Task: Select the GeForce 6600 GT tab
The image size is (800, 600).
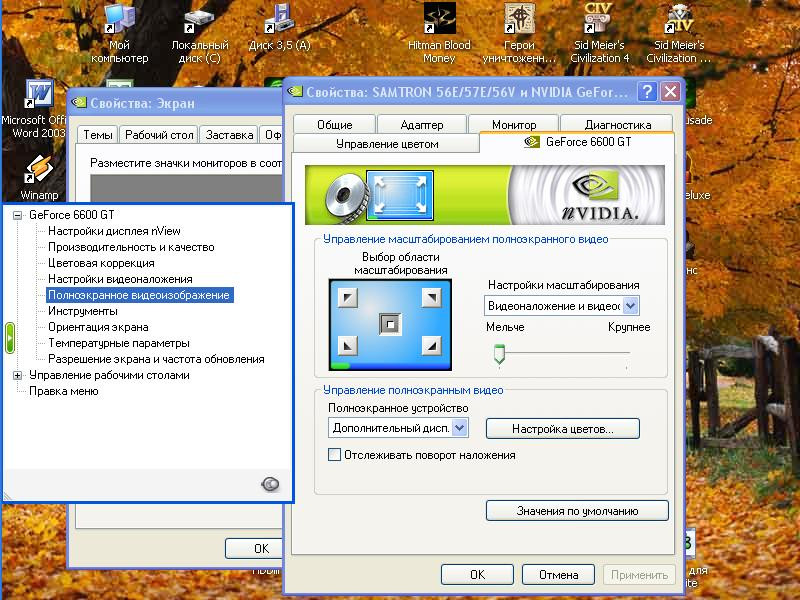Action: [x=577, y=142]
